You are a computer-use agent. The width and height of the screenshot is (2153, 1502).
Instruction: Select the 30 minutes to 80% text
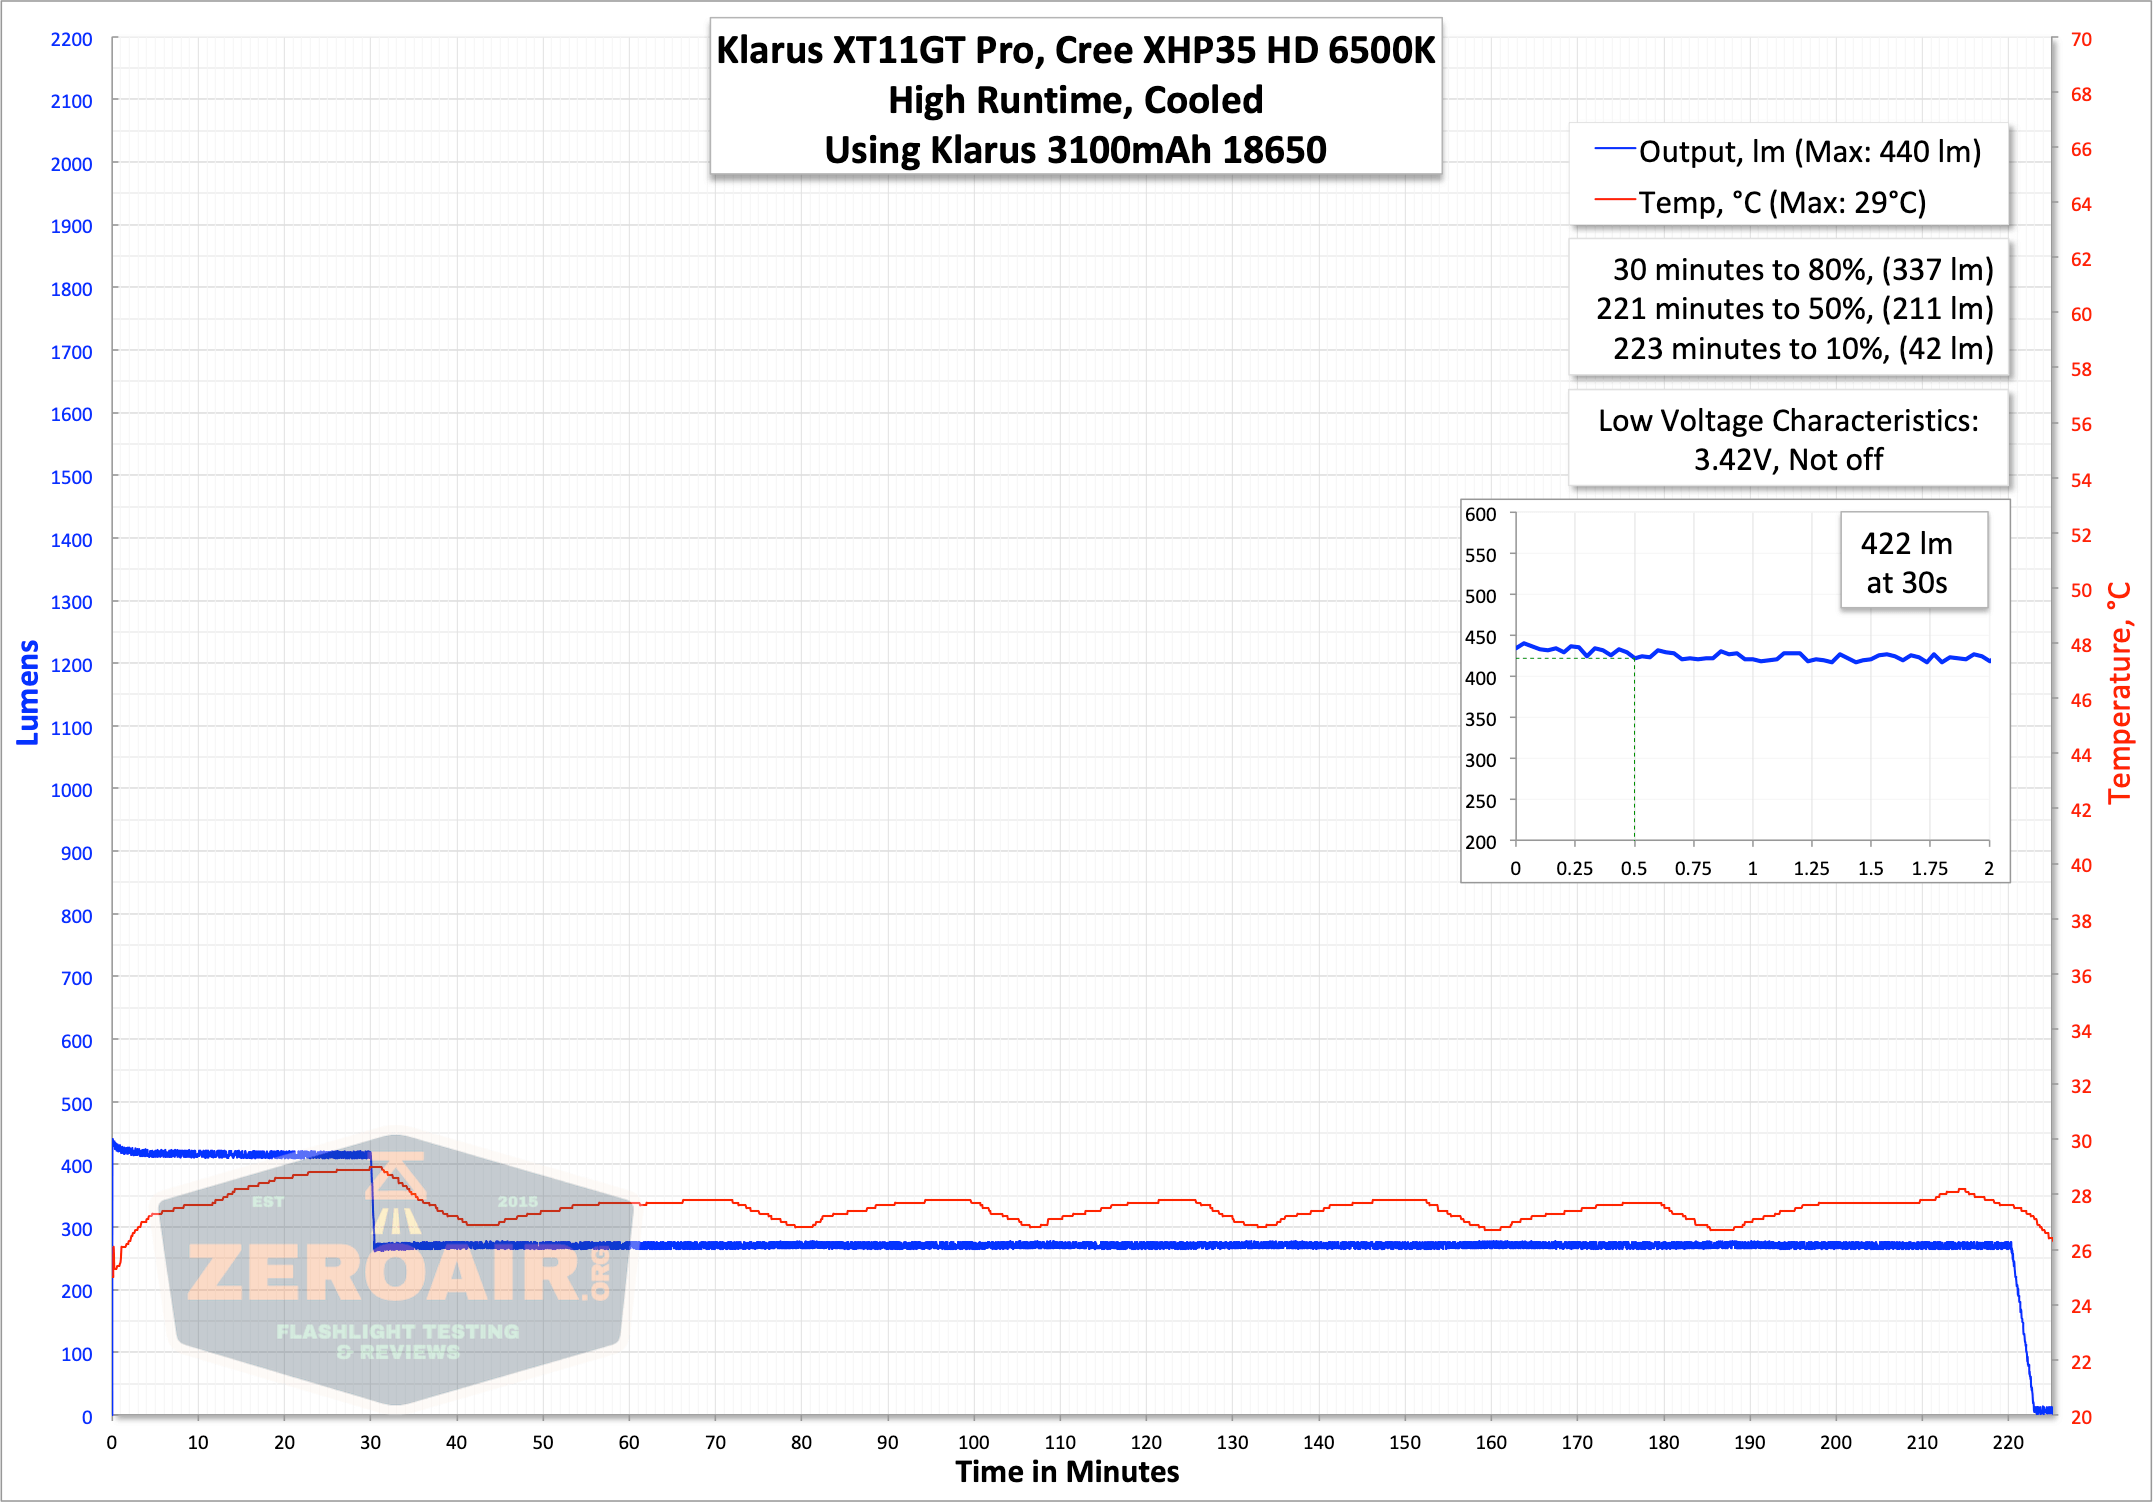[x=1803, y=269]
